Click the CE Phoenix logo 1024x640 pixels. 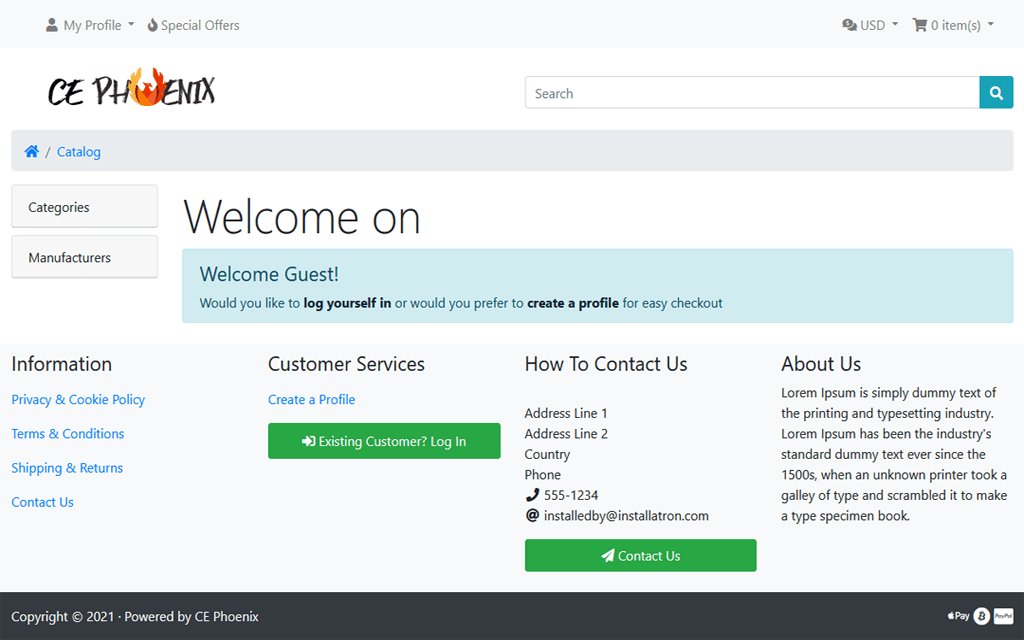click(131, 88)
